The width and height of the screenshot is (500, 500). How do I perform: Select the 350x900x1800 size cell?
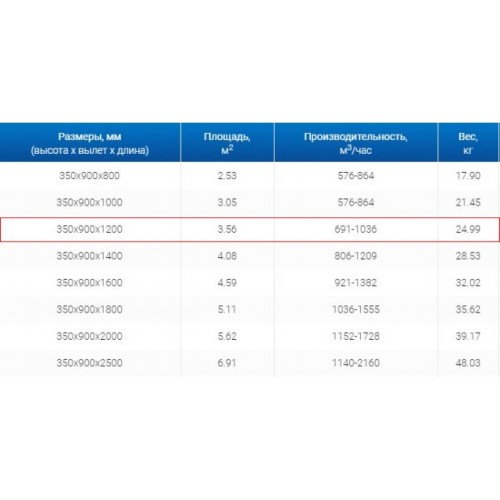(x=89, y=309)
